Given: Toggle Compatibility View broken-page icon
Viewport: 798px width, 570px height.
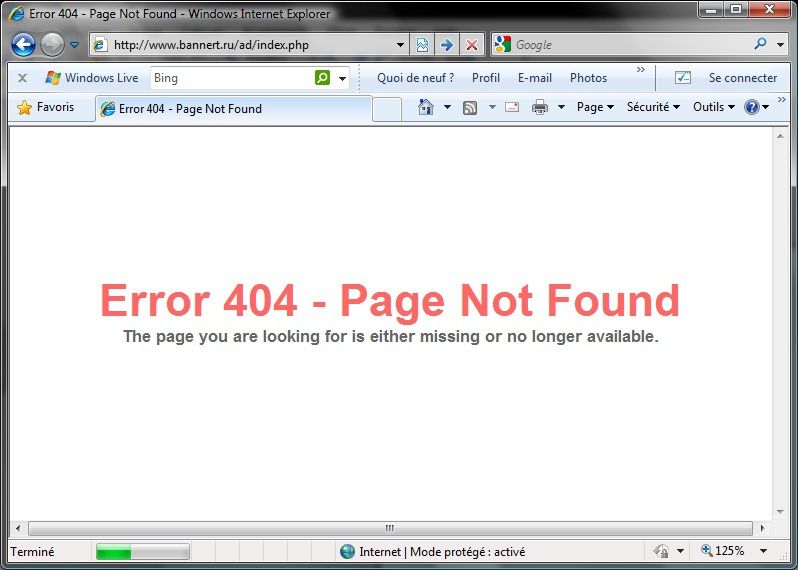Looking at the screenshot, I should 422,45.
